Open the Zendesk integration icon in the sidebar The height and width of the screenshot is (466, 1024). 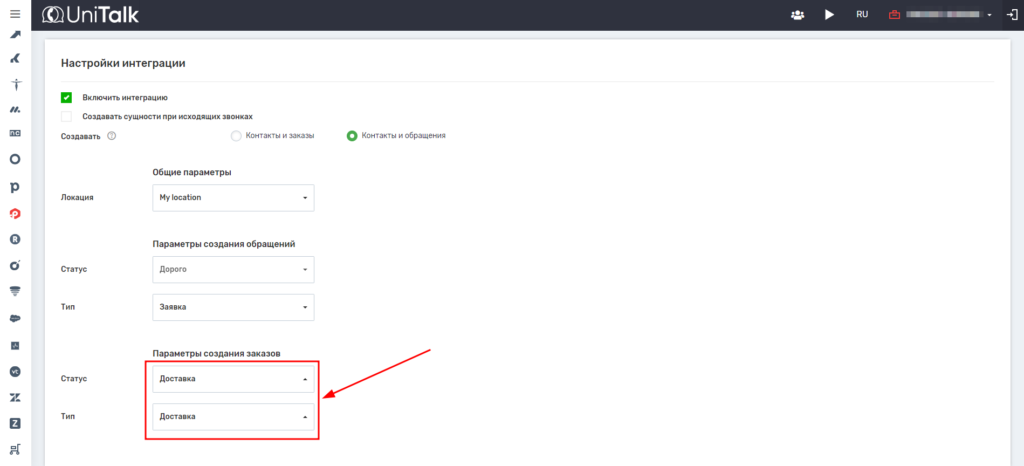[x=15, y=397]
